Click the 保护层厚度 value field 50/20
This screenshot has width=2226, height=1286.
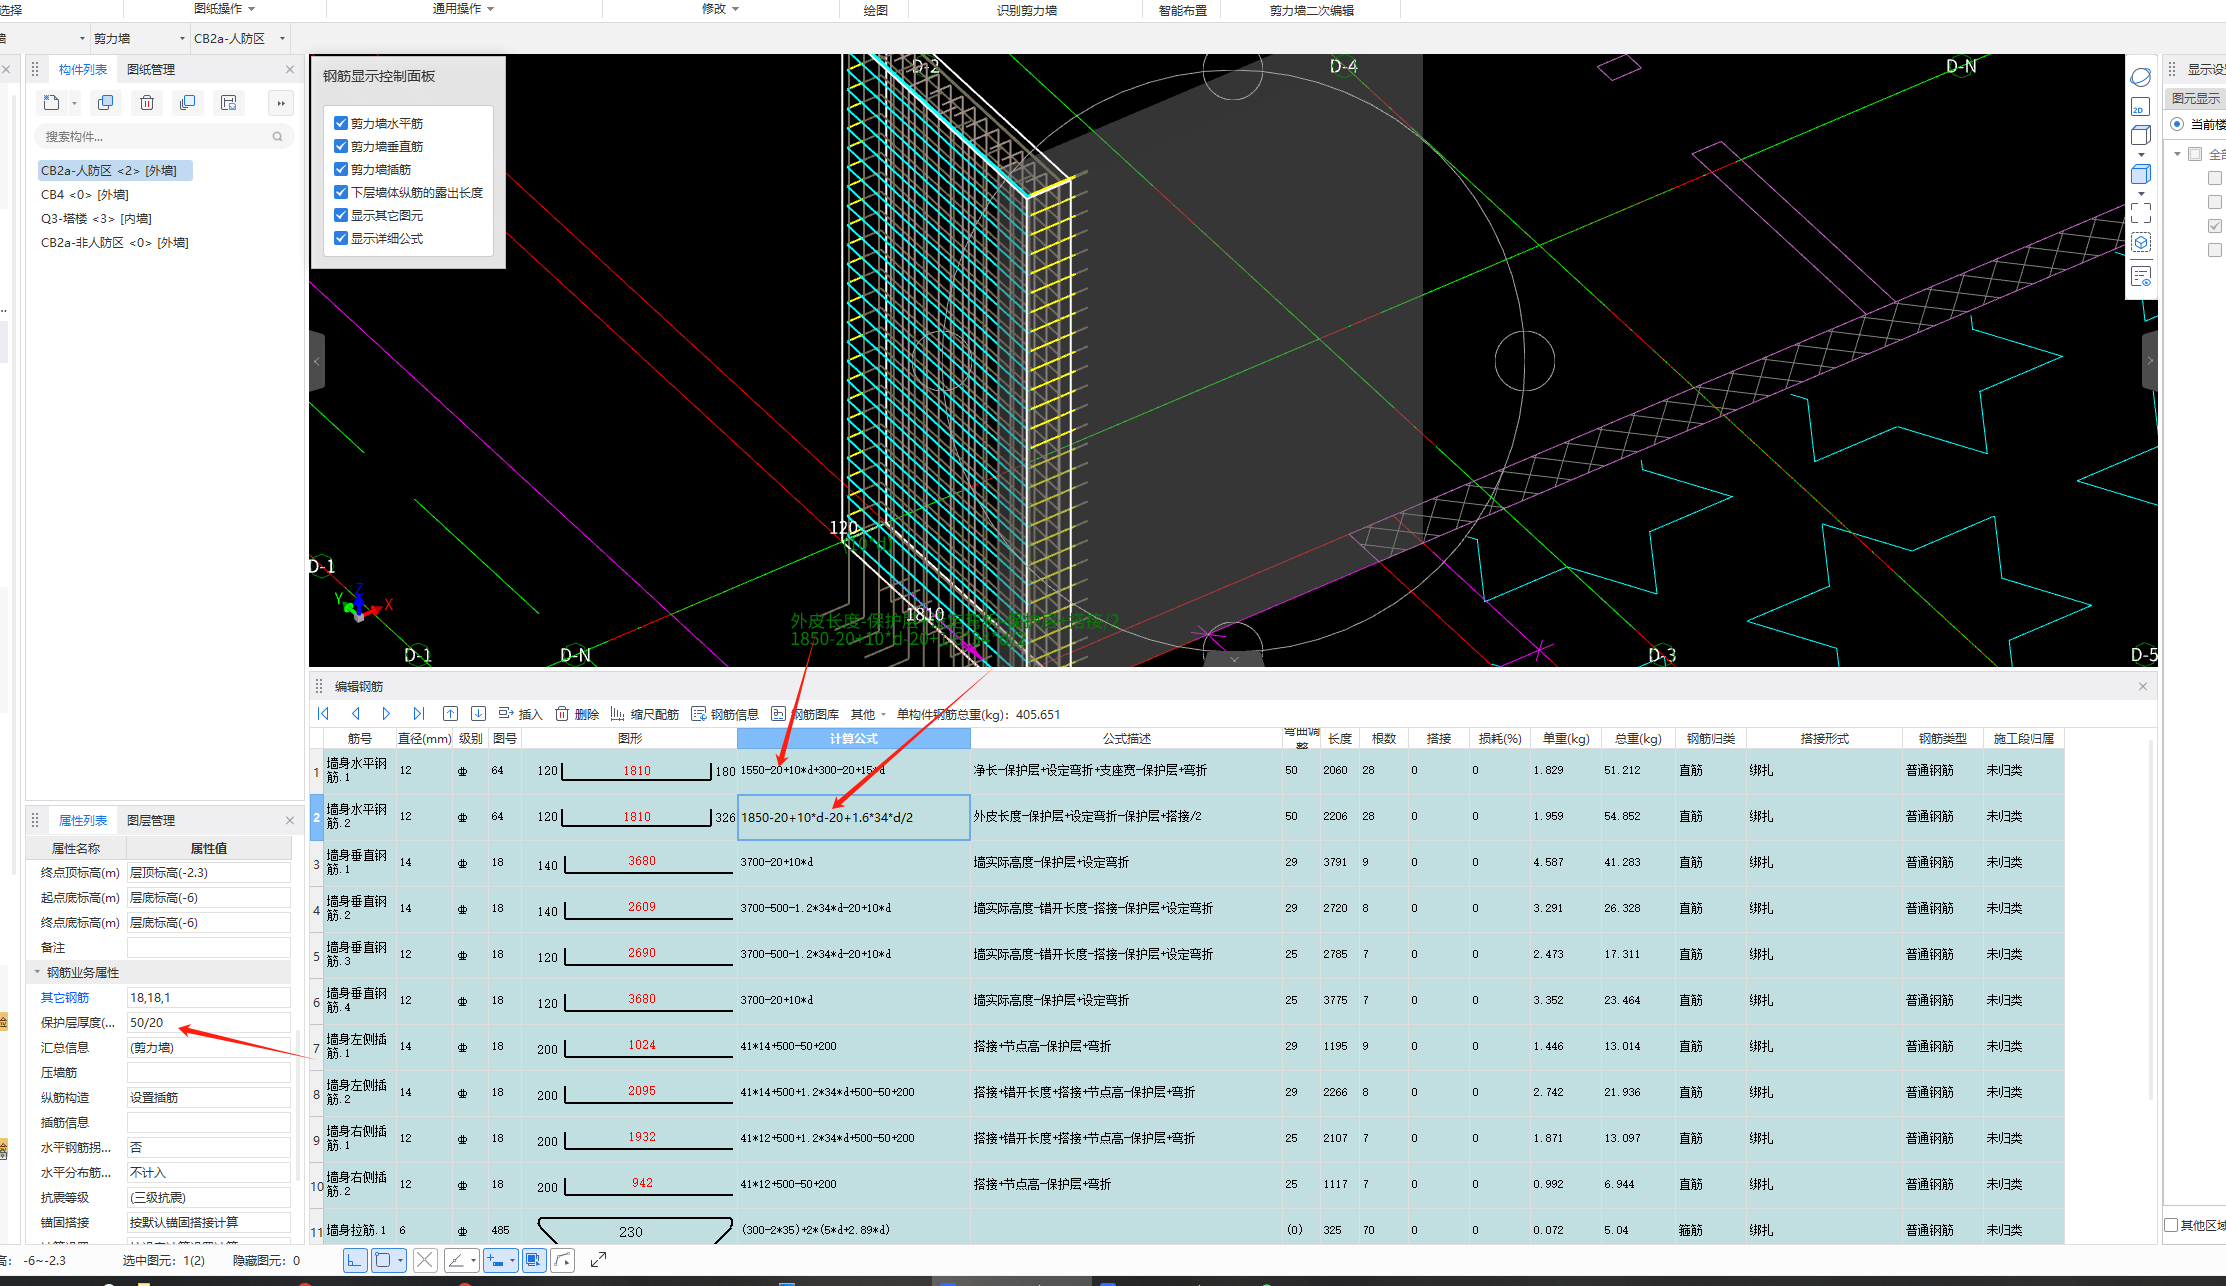(208, 1023)
